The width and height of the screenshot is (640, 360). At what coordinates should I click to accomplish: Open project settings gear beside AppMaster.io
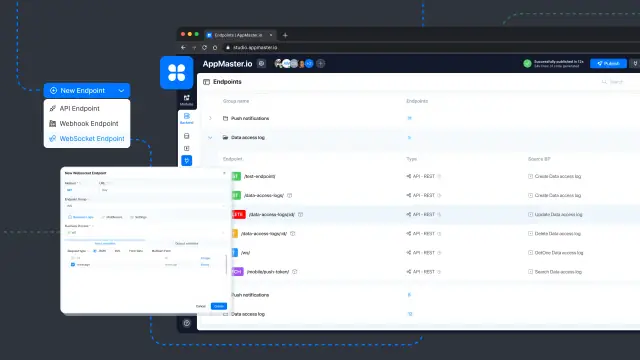point(261,64)
